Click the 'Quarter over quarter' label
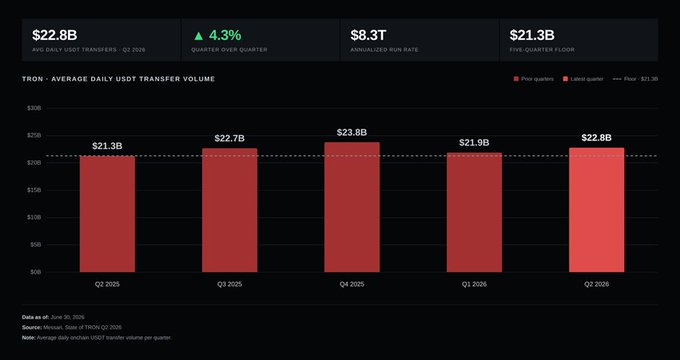The width and height of the screenshot is (680, 360). coord(229,50)
